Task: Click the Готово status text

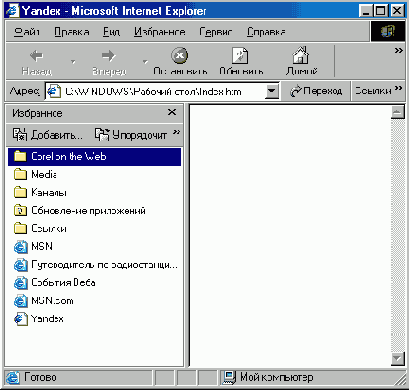Action: 40,377
